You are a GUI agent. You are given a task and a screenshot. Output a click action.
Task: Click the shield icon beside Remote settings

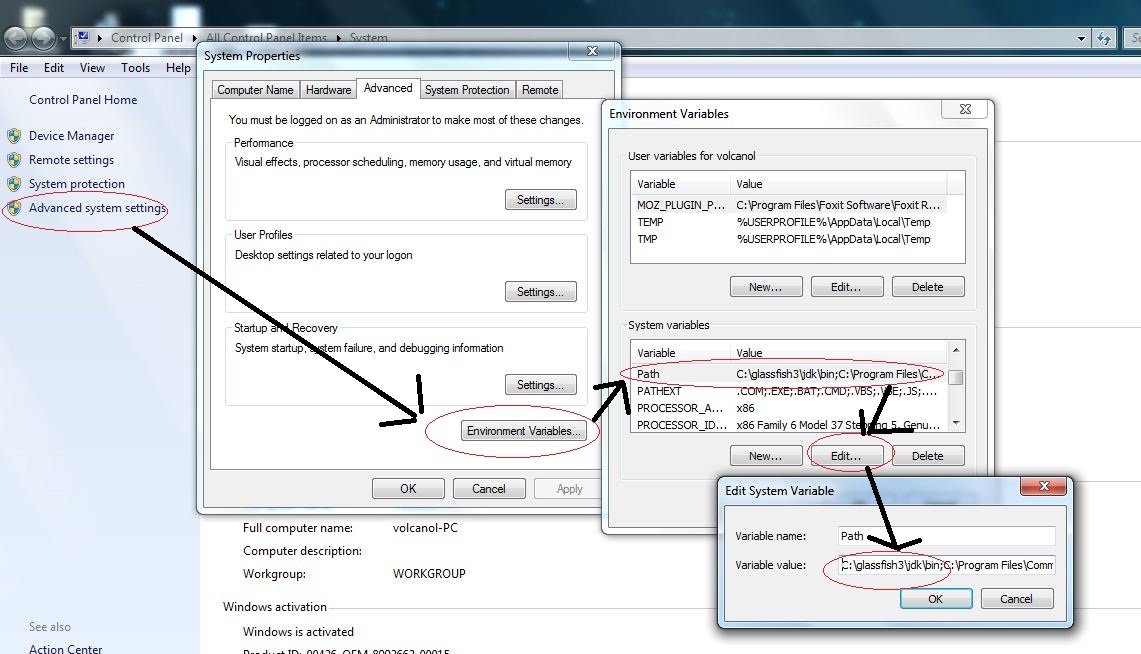(x=14, y=160)
